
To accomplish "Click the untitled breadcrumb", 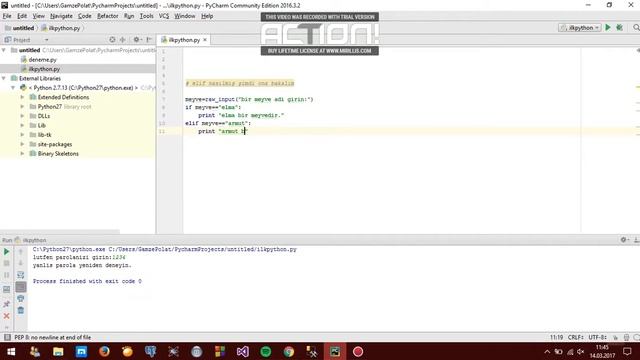I will (20, 28).
